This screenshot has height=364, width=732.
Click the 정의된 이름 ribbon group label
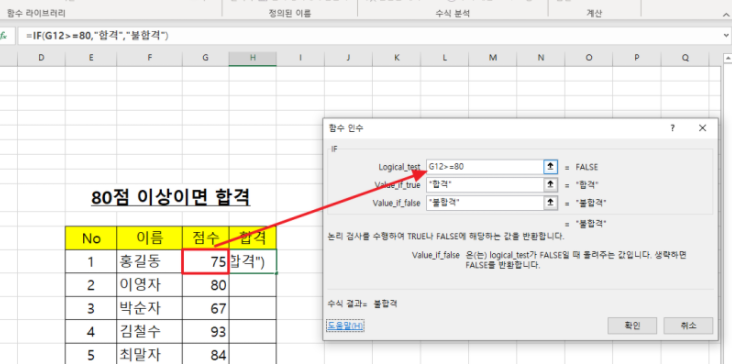pyautogui.click(x=289, y=14)
